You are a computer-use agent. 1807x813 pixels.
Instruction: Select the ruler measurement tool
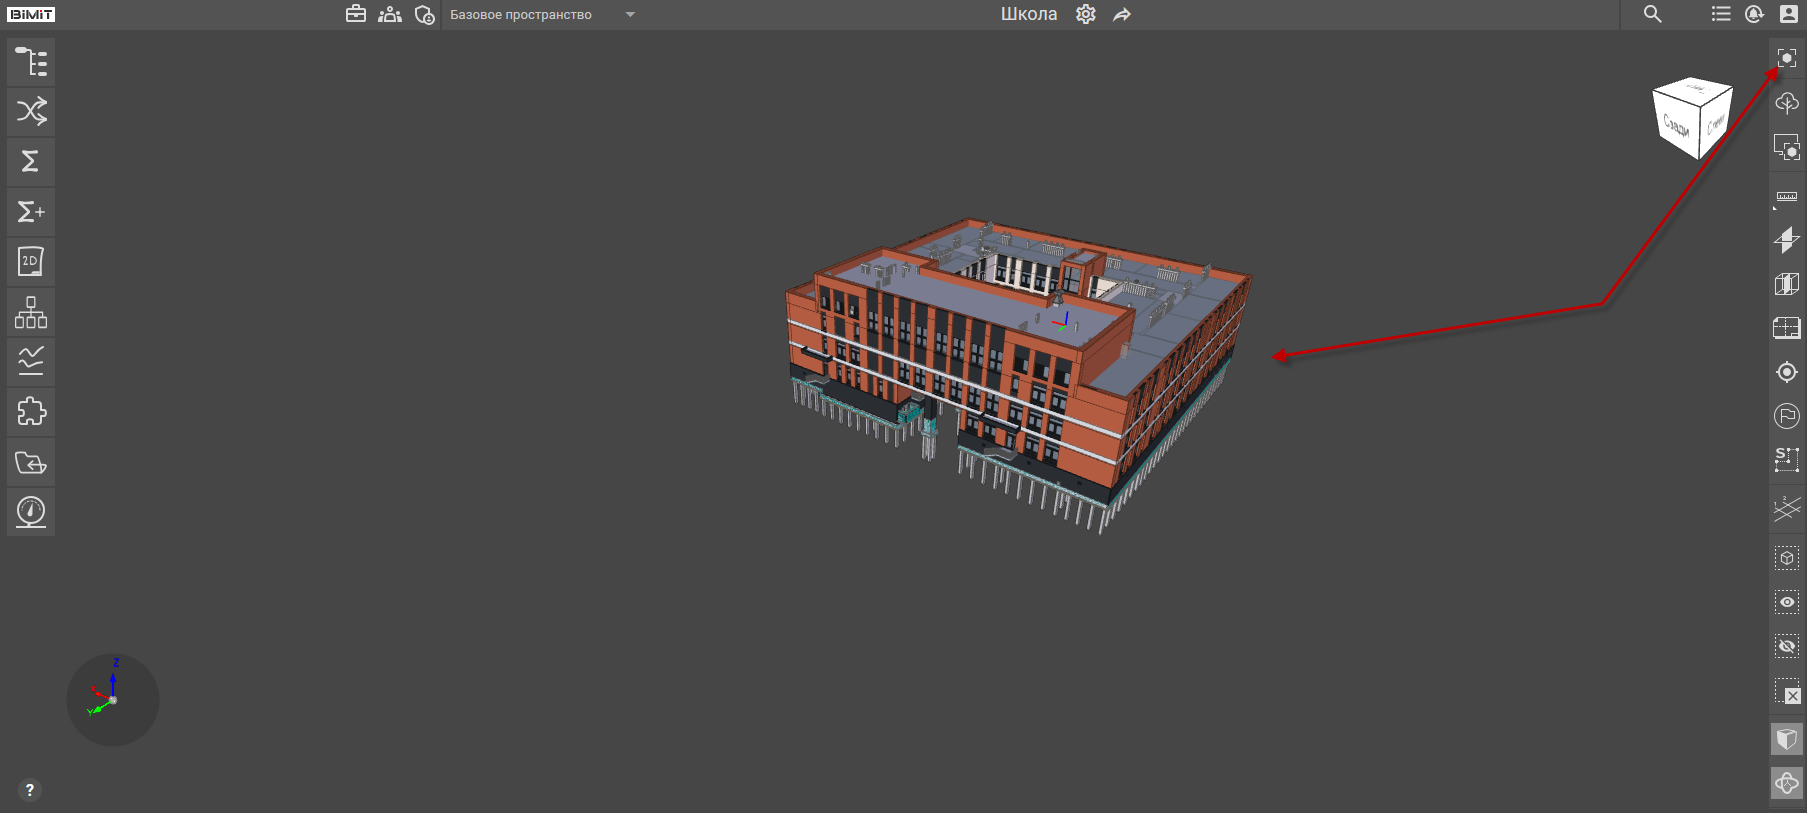point(1786,197)
